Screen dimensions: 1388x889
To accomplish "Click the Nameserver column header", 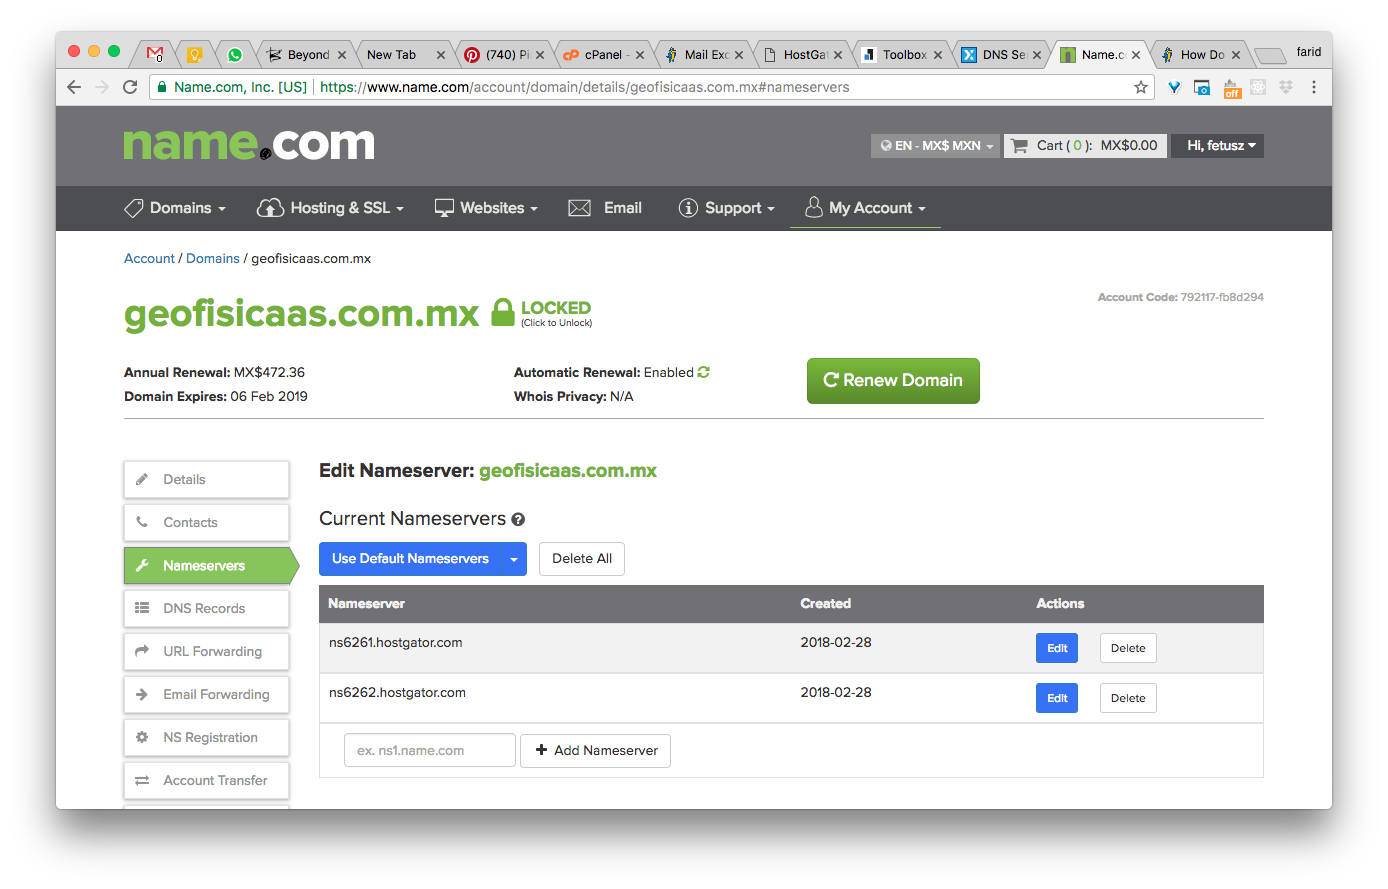I will pos(367,604).
